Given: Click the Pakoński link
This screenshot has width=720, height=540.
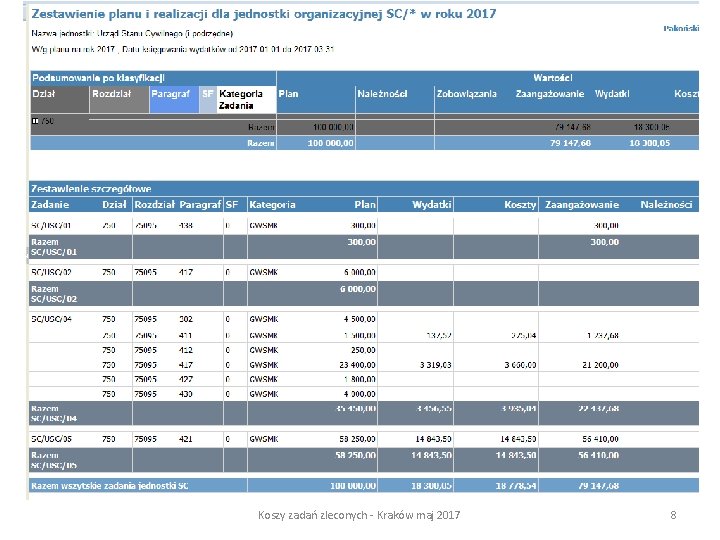Looking at the screenshot, I should [x=681, y=28].
